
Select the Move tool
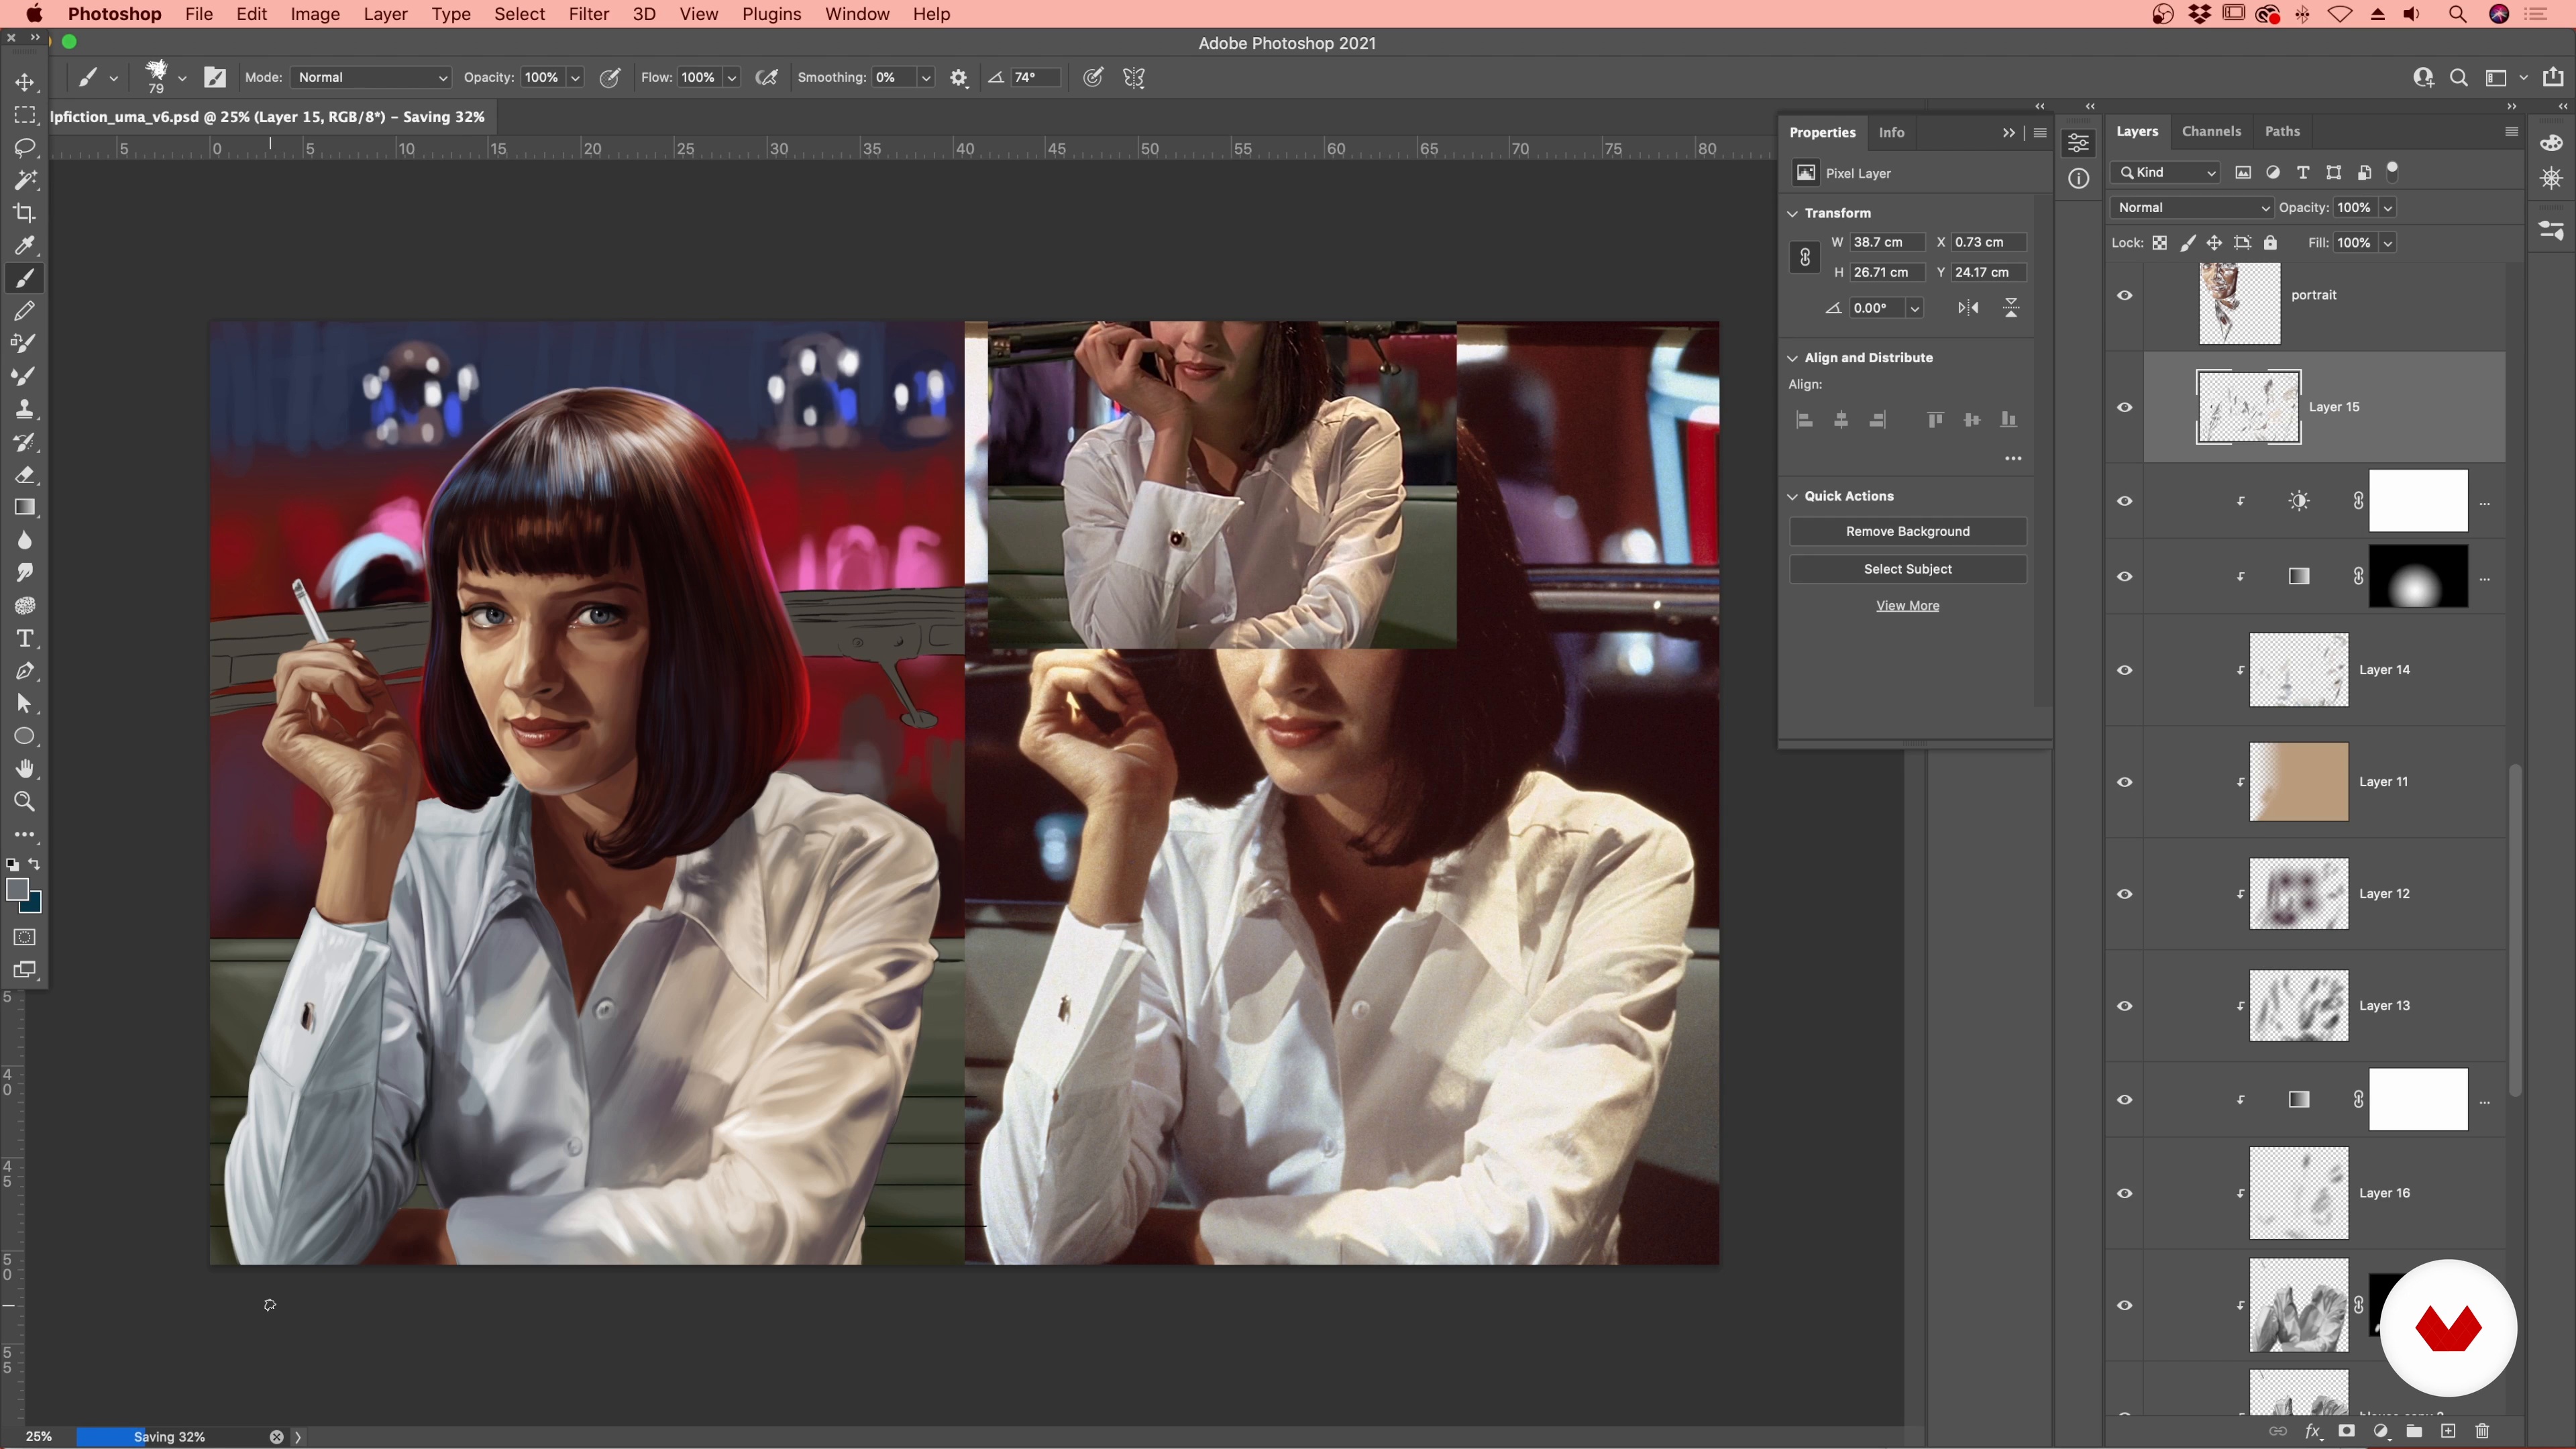[24, 82]
